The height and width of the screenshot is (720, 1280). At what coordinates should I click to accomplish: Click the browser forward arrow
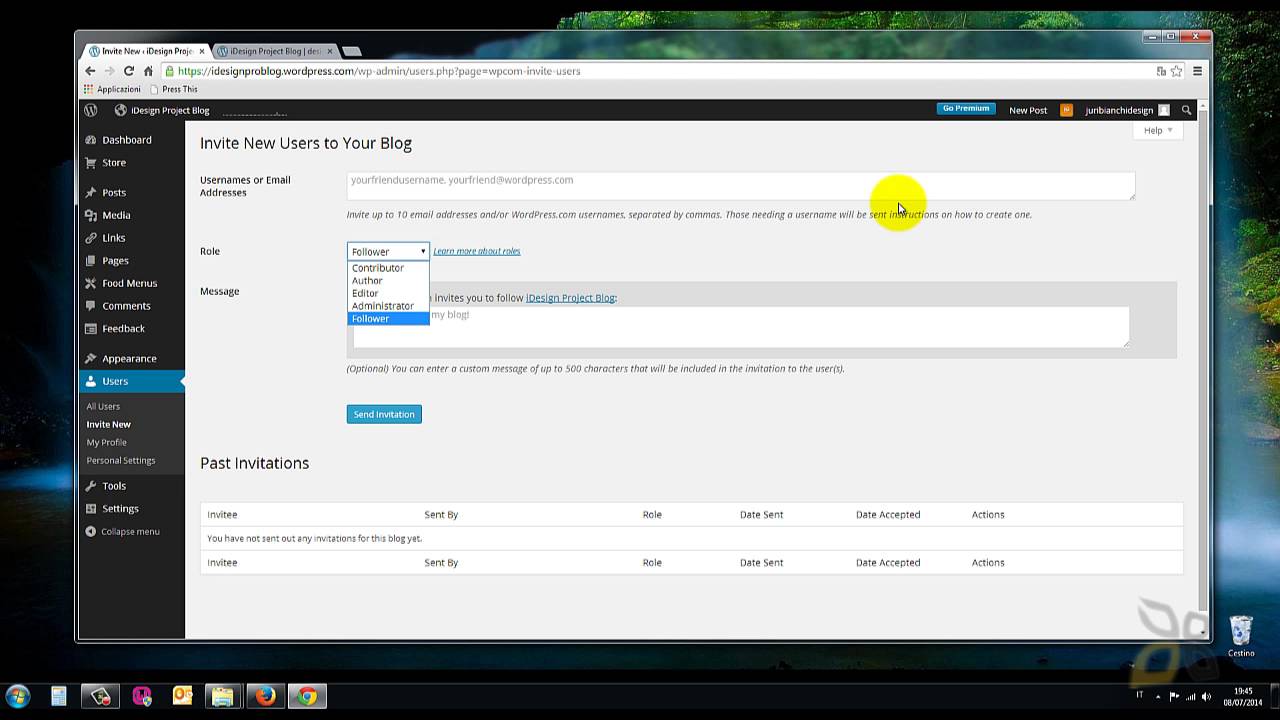pyautogui.click(x=109, y=71)
